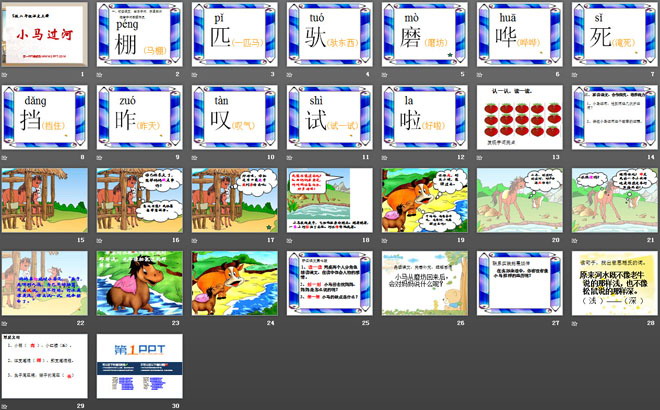The height and width of the screenshot is (410, 660).
Task: Select the mò 磨 slide thumbnail
Action: (x=425, y=34)
